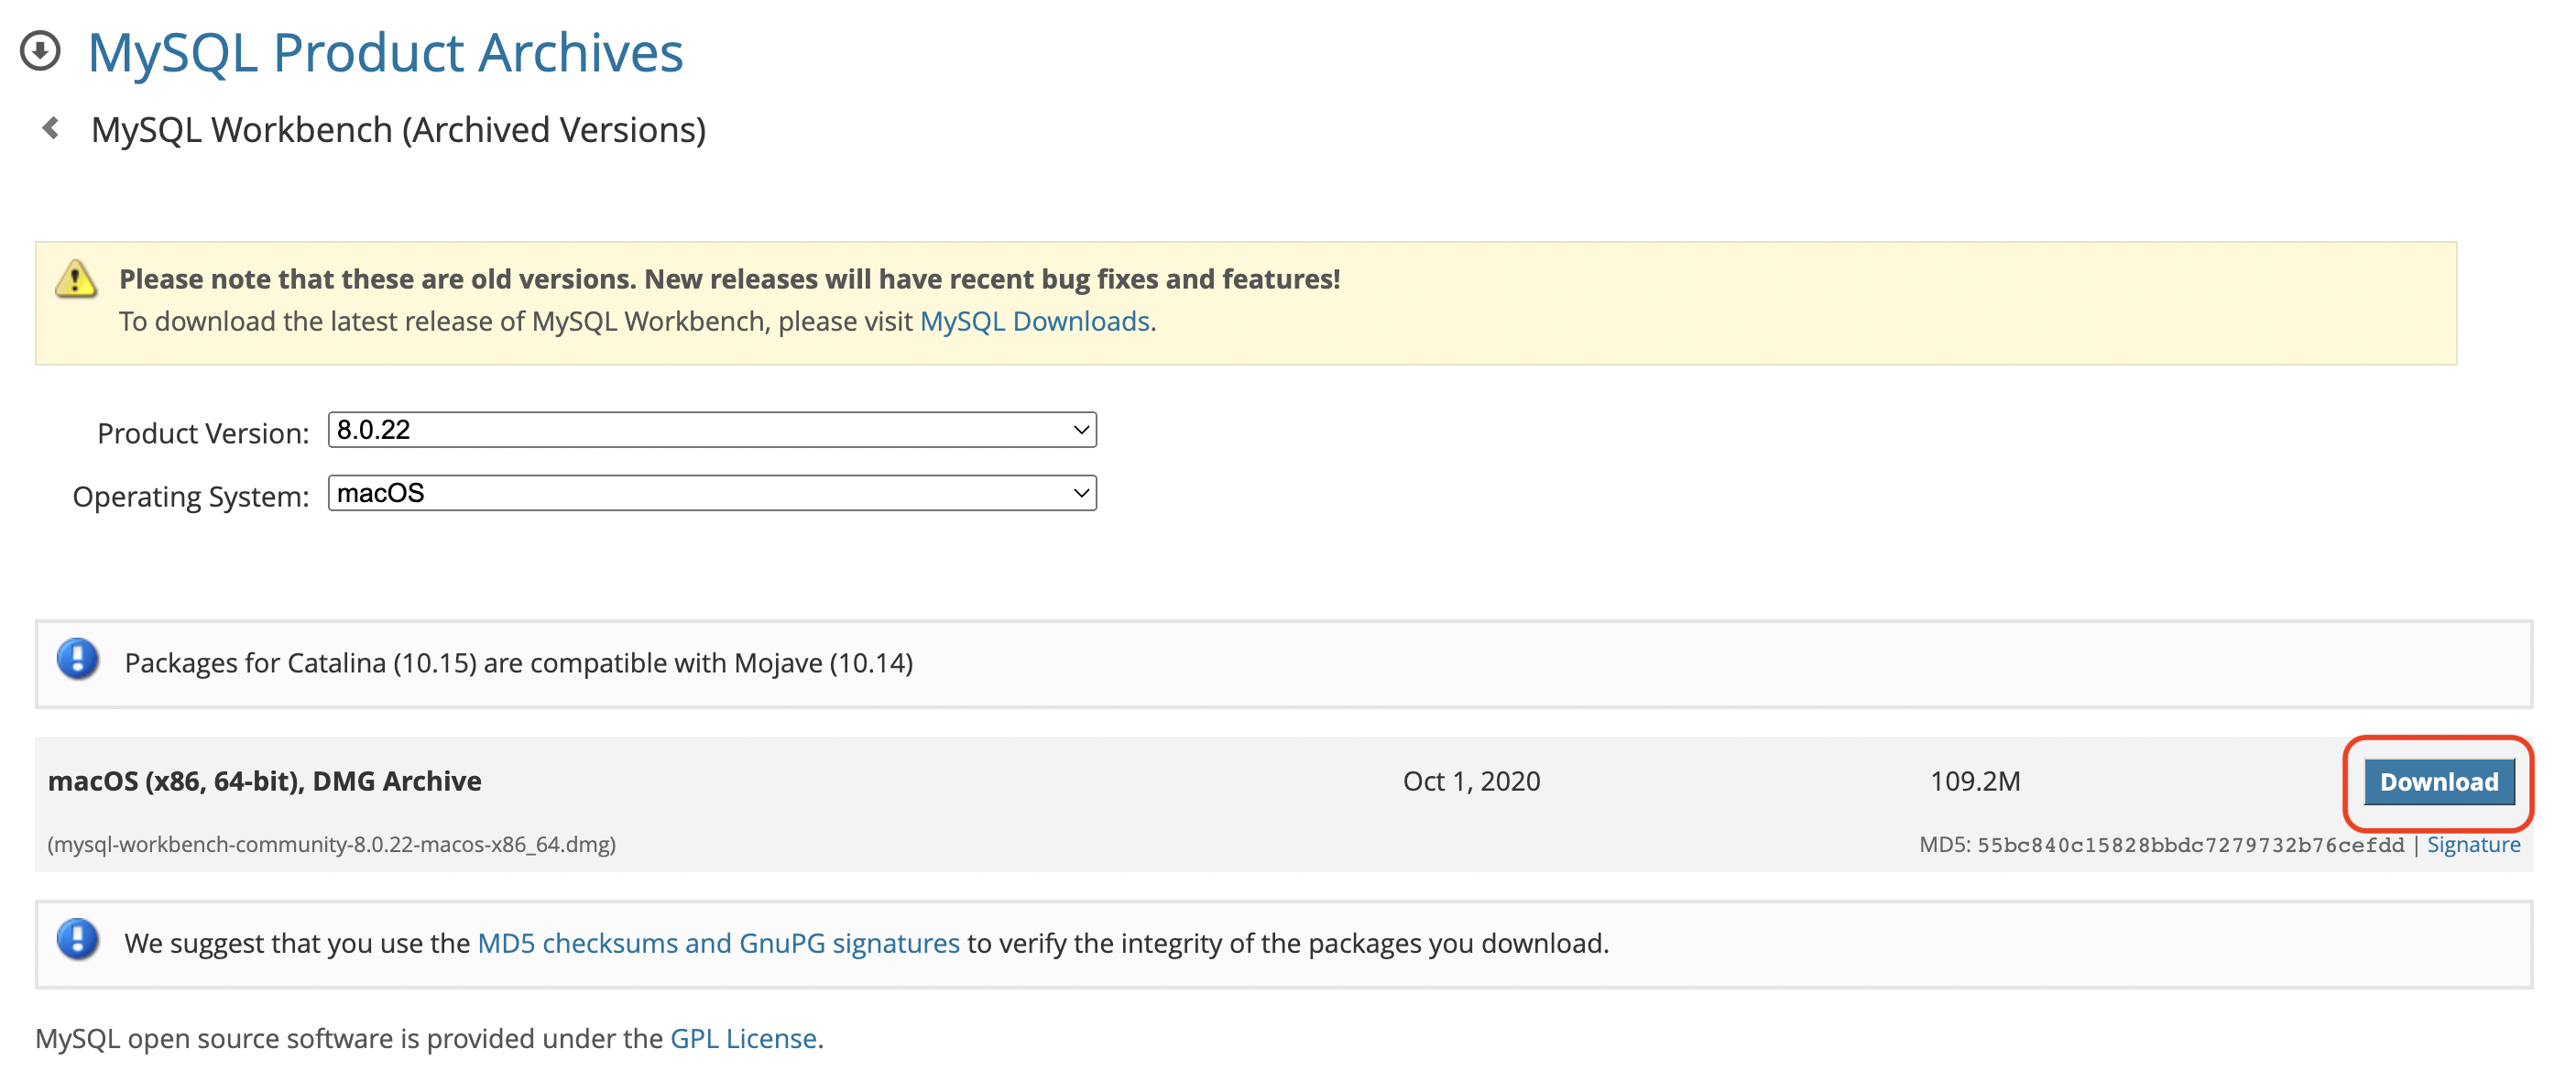This screenshot has height=1082, width=2576.
Task: Click the blue info icon beside checksum suggestion
Action: 77,940
